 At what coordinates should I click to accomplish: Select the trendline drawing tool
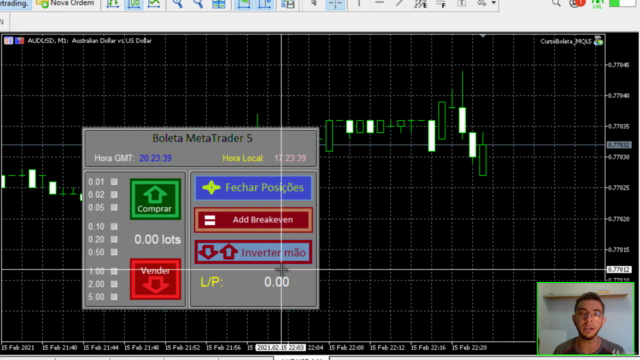tap(400, 4)
